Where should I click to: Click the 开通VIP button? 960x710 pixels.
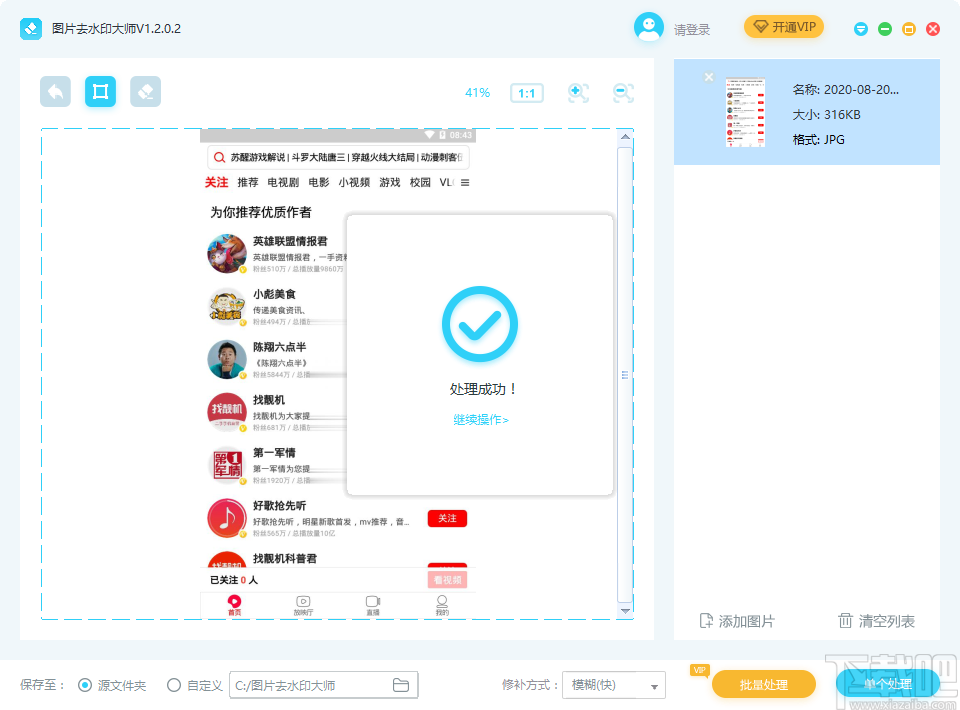point(784,27)
